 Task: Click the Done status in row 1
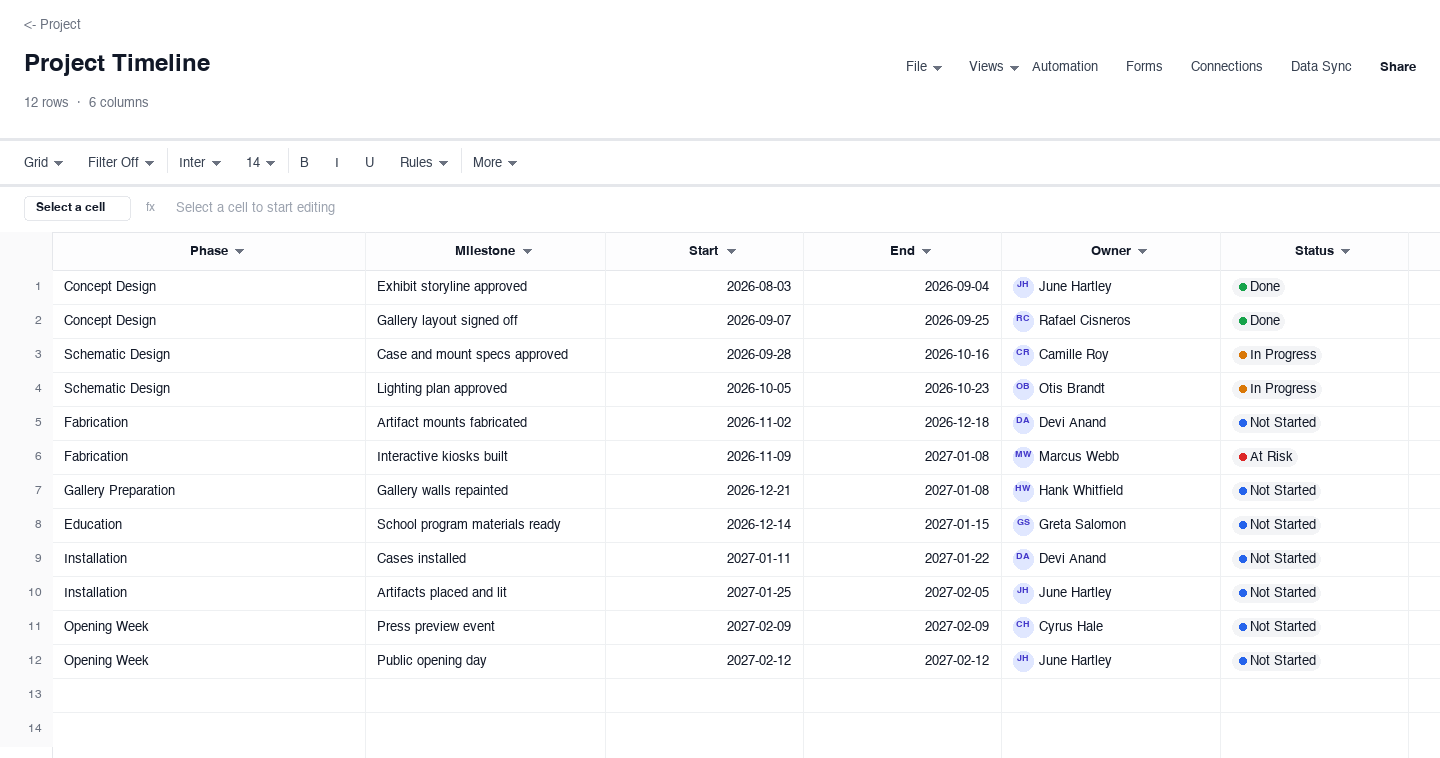tap(1259, 287)
